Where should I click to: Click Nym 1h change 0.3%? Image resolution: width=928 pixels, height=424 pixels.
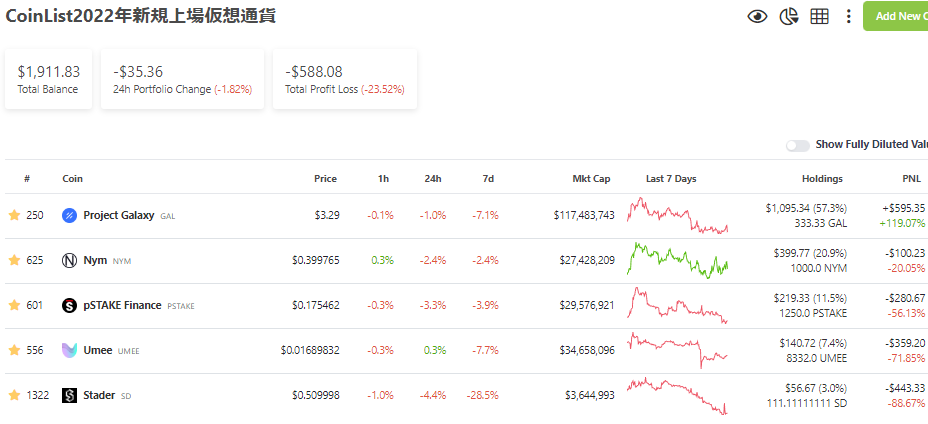[x=383, y=260]
